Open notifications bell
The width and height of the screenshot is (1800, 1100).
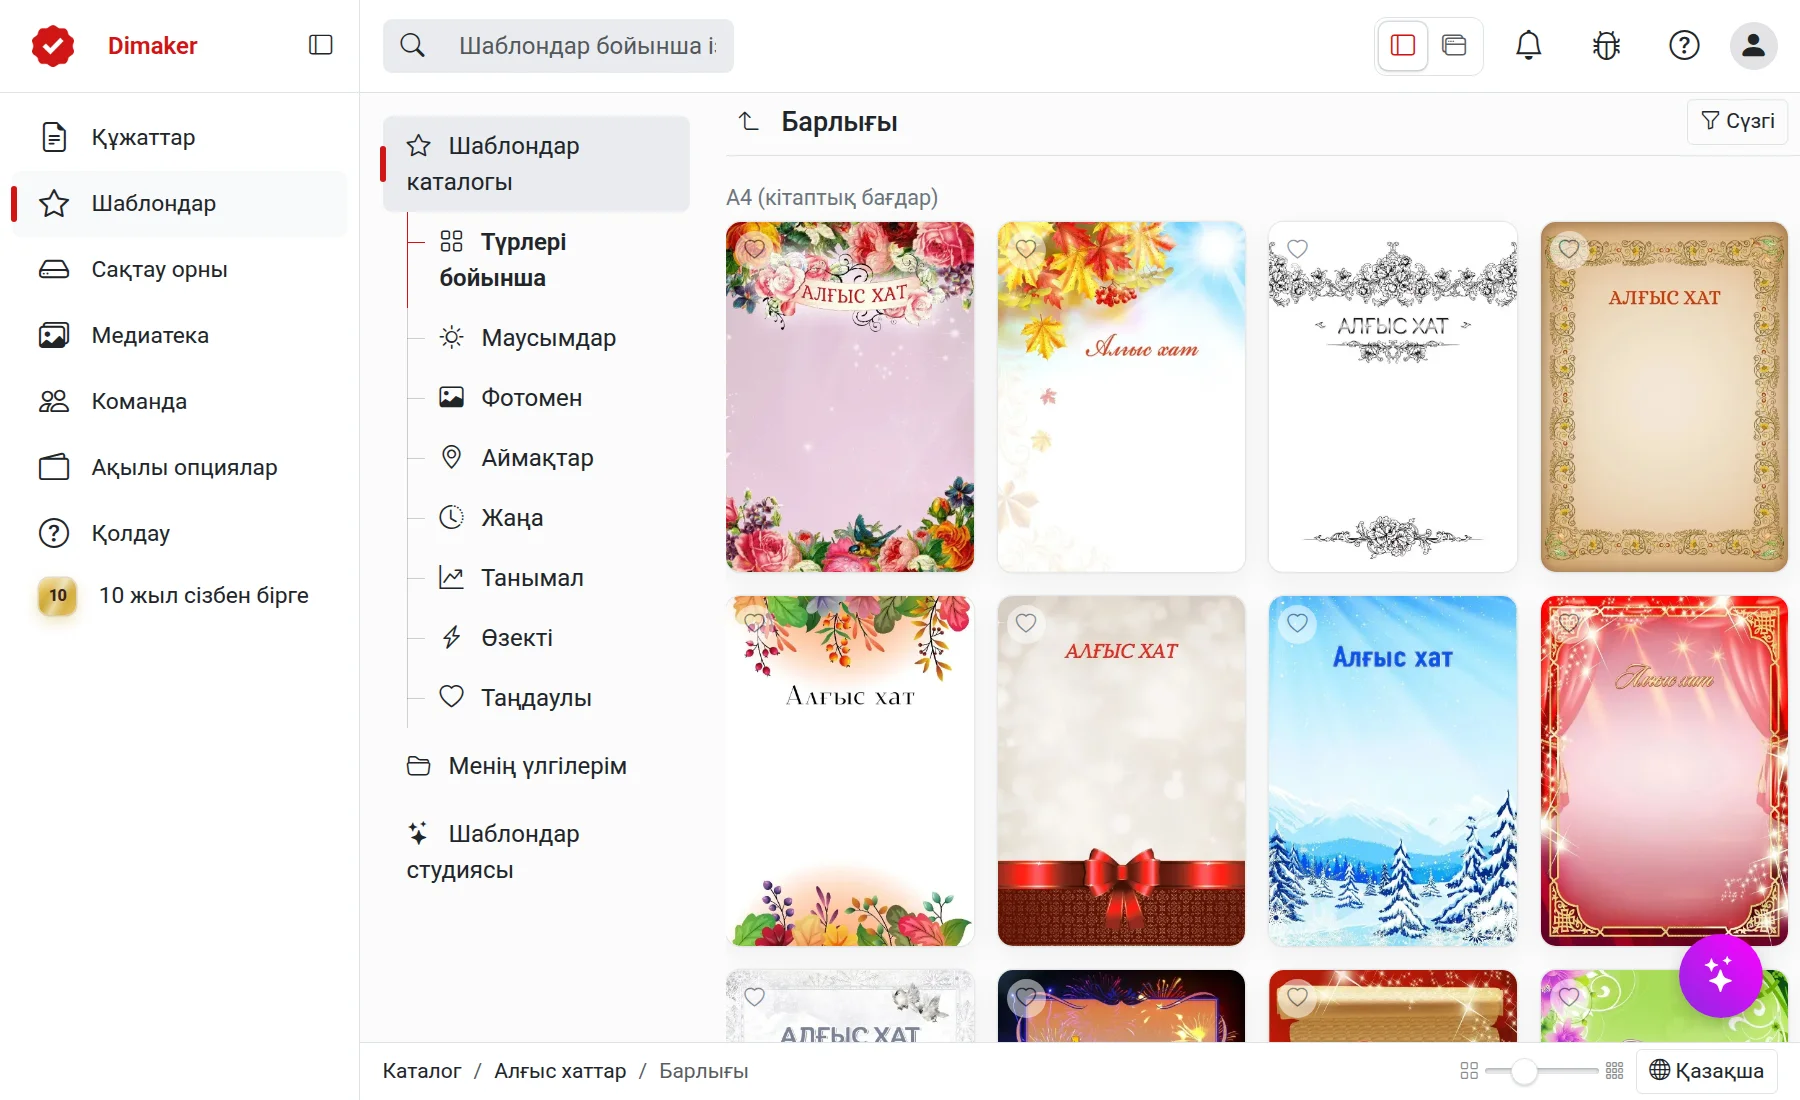click(1528, 45)
